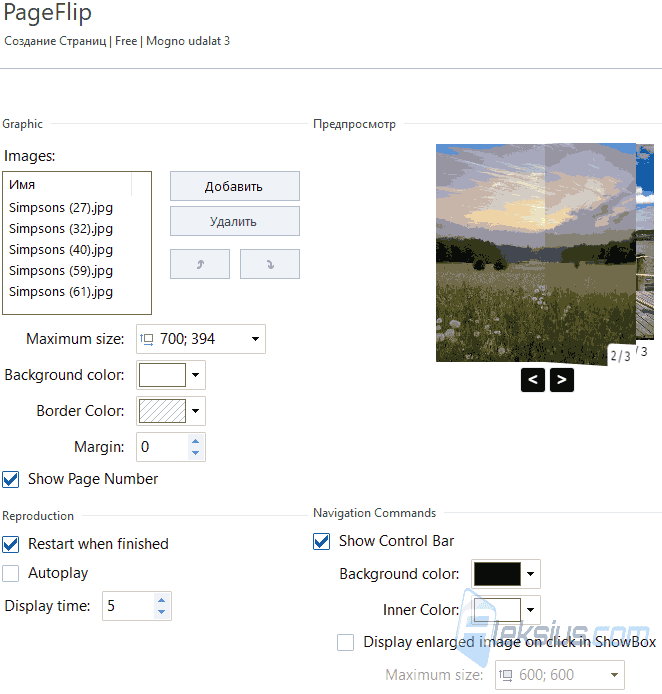662x694 pixels.
Task: Decrease Display time with down arrow
Action: click(162, 612)
